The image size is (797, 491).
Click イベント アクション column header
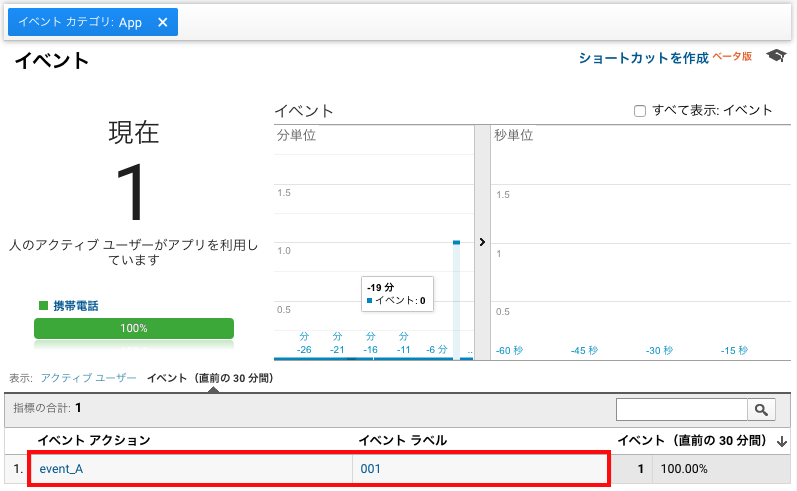[94, 440]
